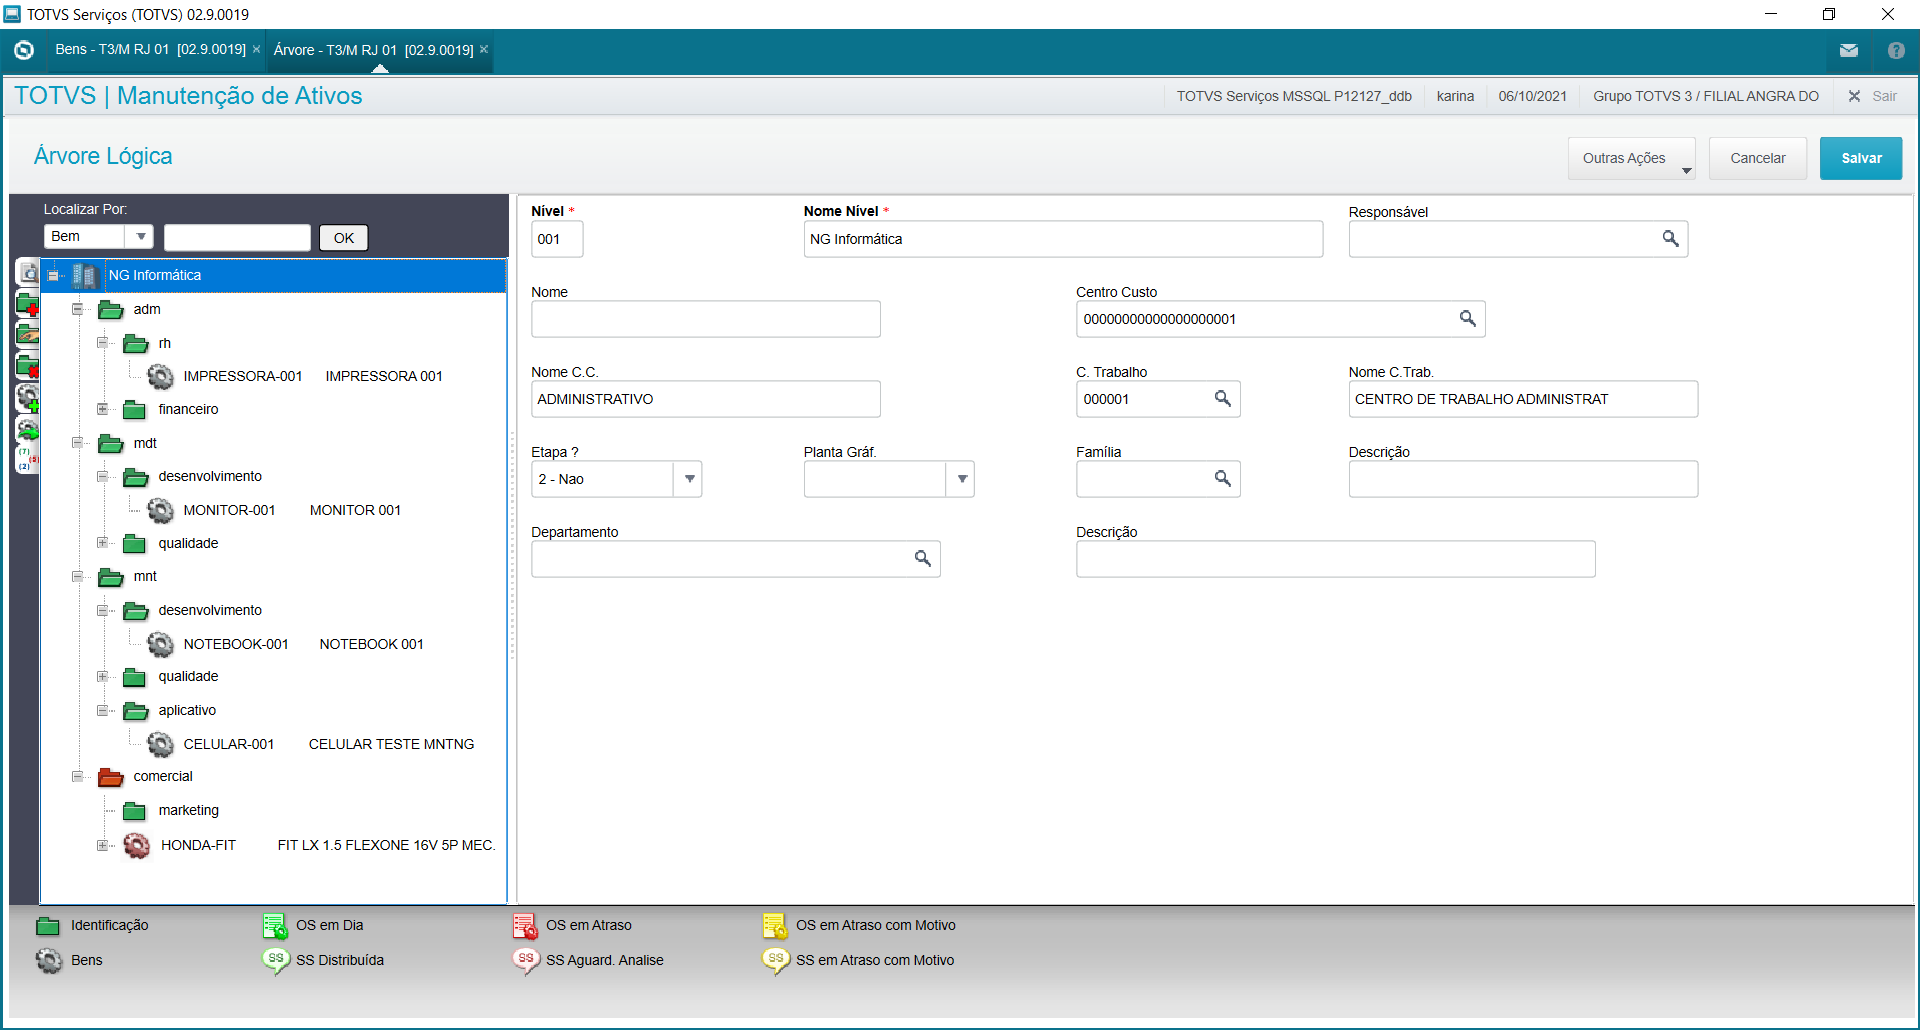The image size is (1920, 1030).
Task: Click the Nome C.C. field showing ADMINISTRATIVO
Action: pyautogui.click(x=706, y=399)
